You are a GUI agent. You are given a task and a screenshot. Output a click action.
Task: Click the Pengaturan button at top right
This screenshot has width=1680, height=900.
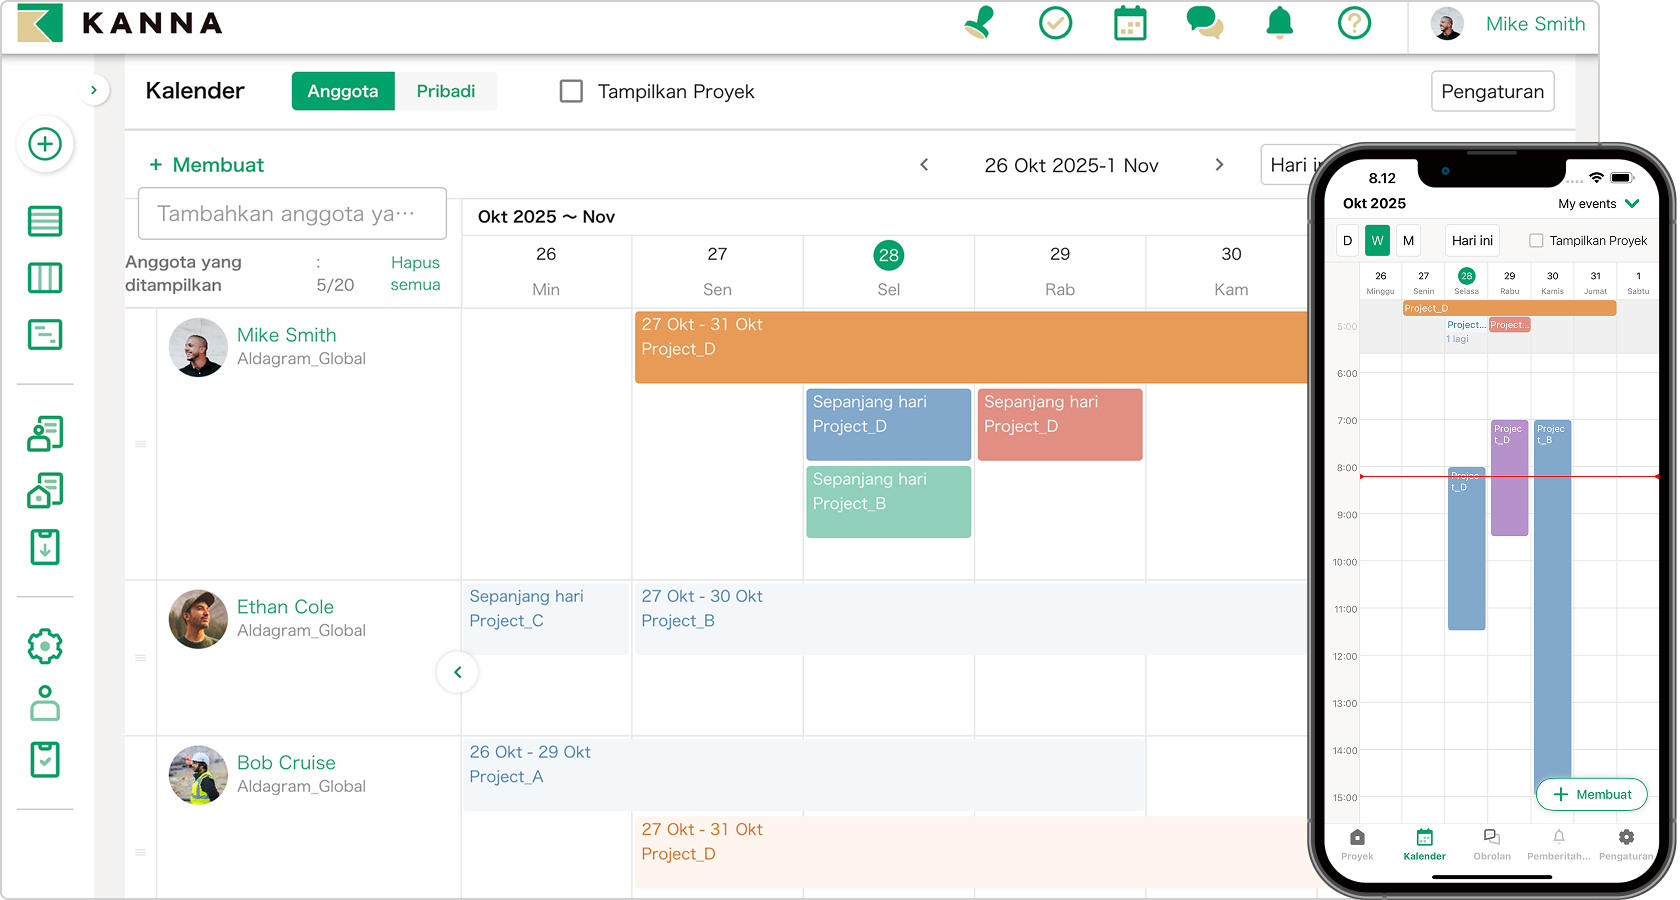click(1492, 91)
